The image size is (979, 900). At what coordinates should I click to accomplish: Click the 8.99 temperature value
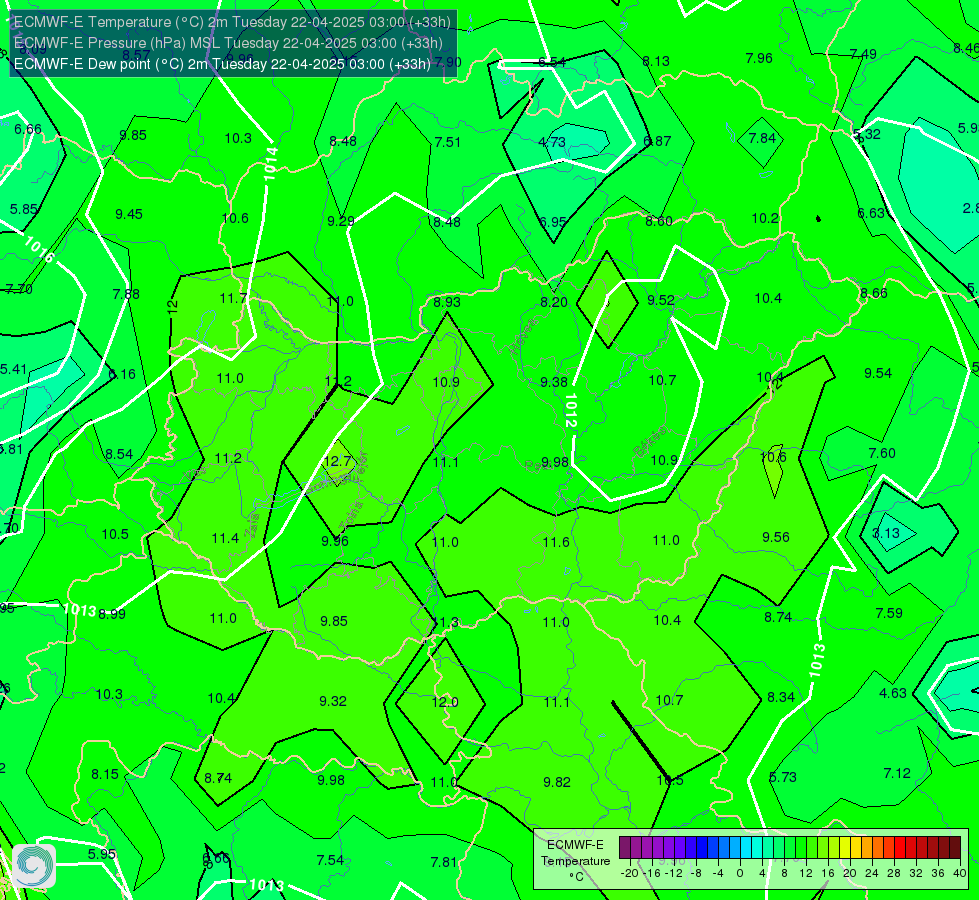pyautogui.click(x=112, y=614)
